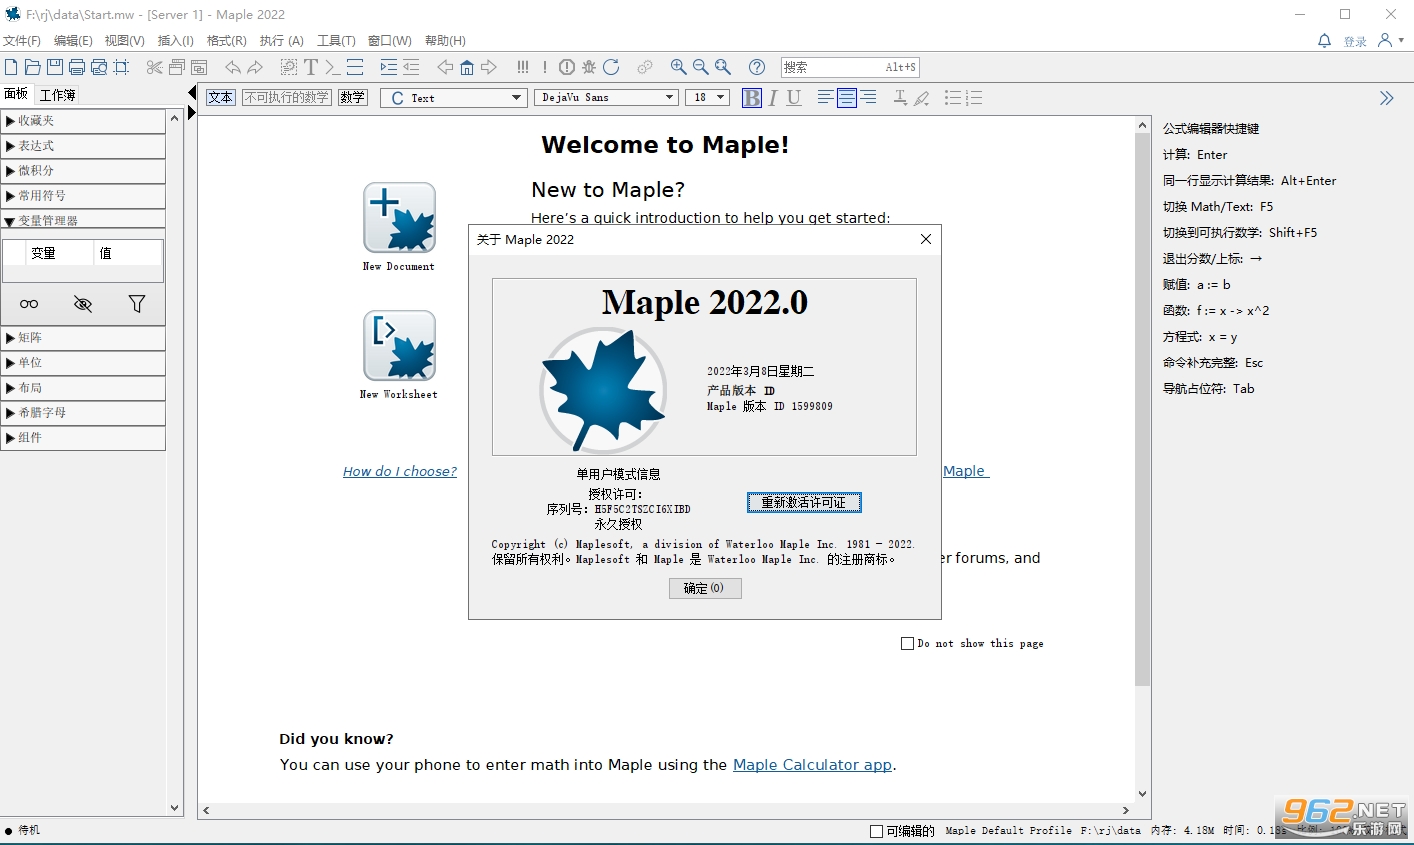The width and height of the screenshot is (1414, 845).
Task: Undo the last action
Action: pyautogui.click(x=233, y=67)
